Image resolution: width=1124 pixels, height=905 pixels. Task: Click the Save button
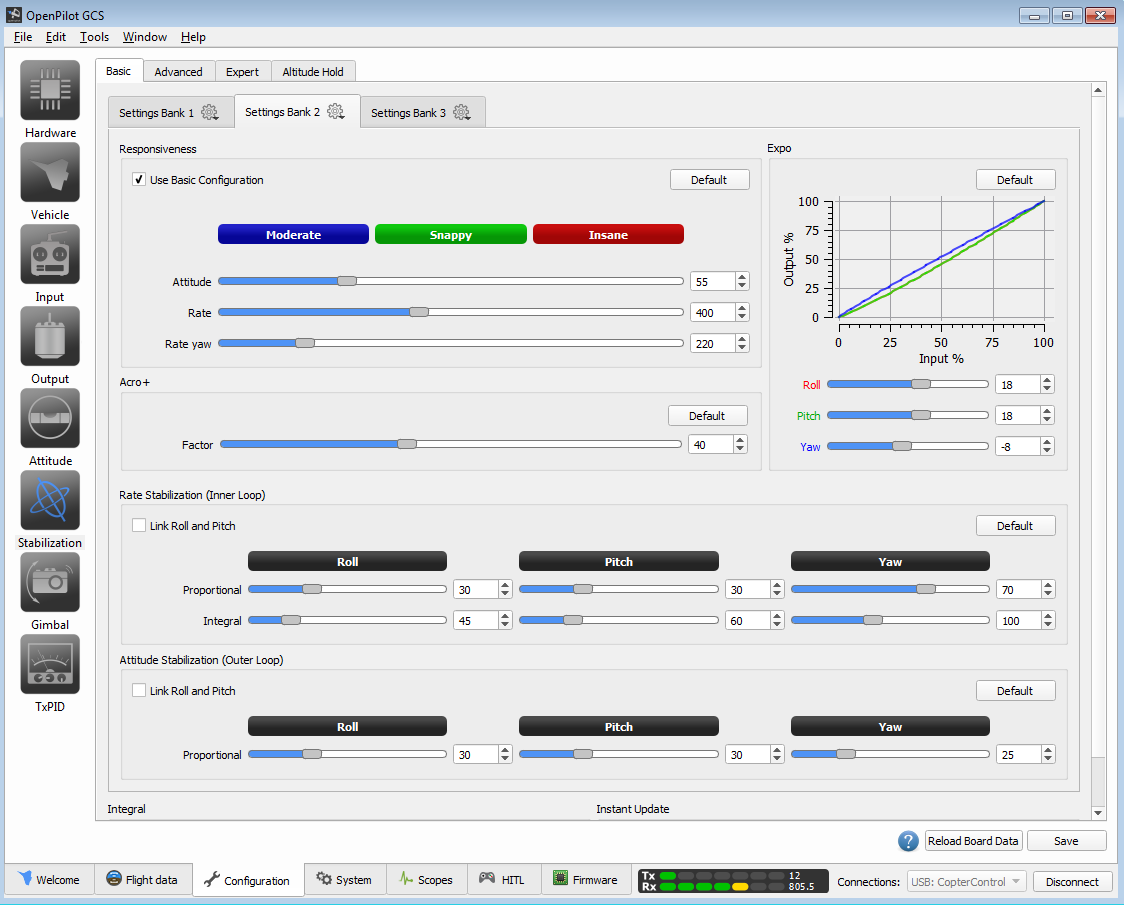tap(1066, 841)
